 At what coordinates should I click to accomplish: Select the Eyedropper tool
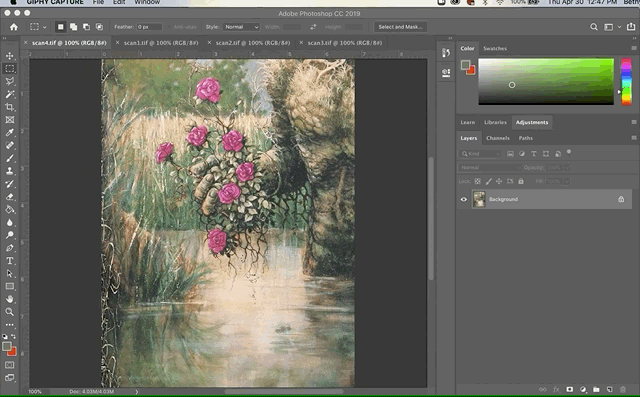(x=9, y=133)
